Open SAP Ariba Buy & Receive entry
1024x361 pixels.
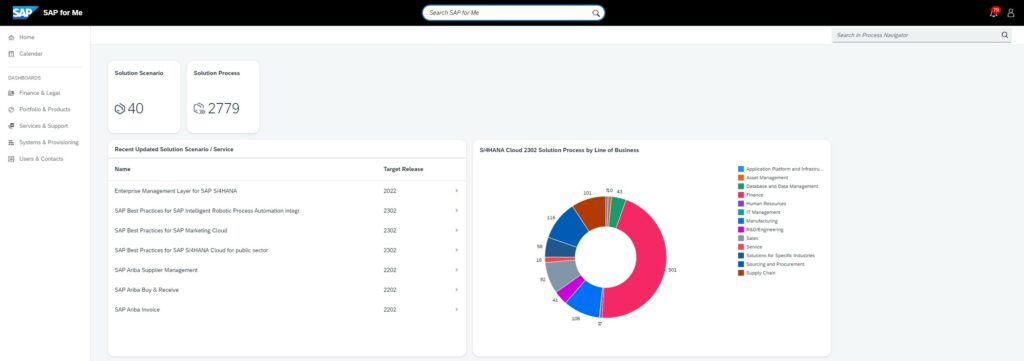(146, 290)
